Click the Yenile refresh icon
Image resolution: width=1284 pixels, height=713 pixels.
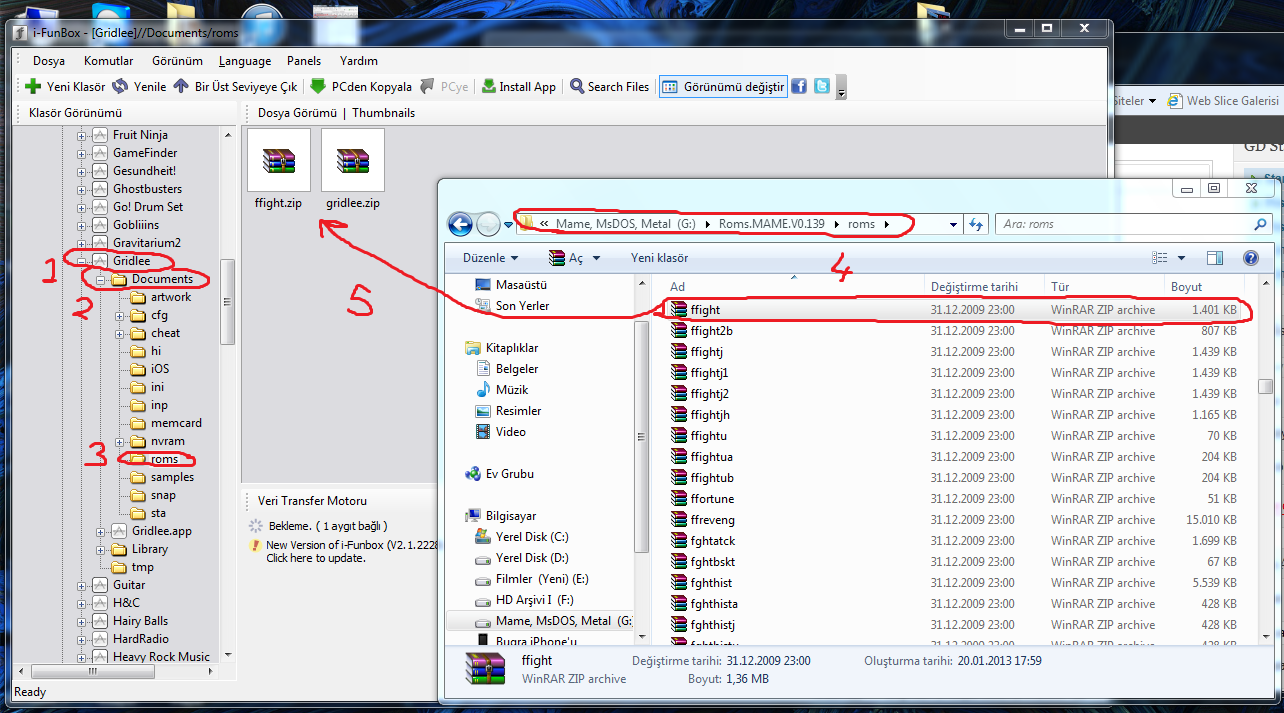pos(120,87)
